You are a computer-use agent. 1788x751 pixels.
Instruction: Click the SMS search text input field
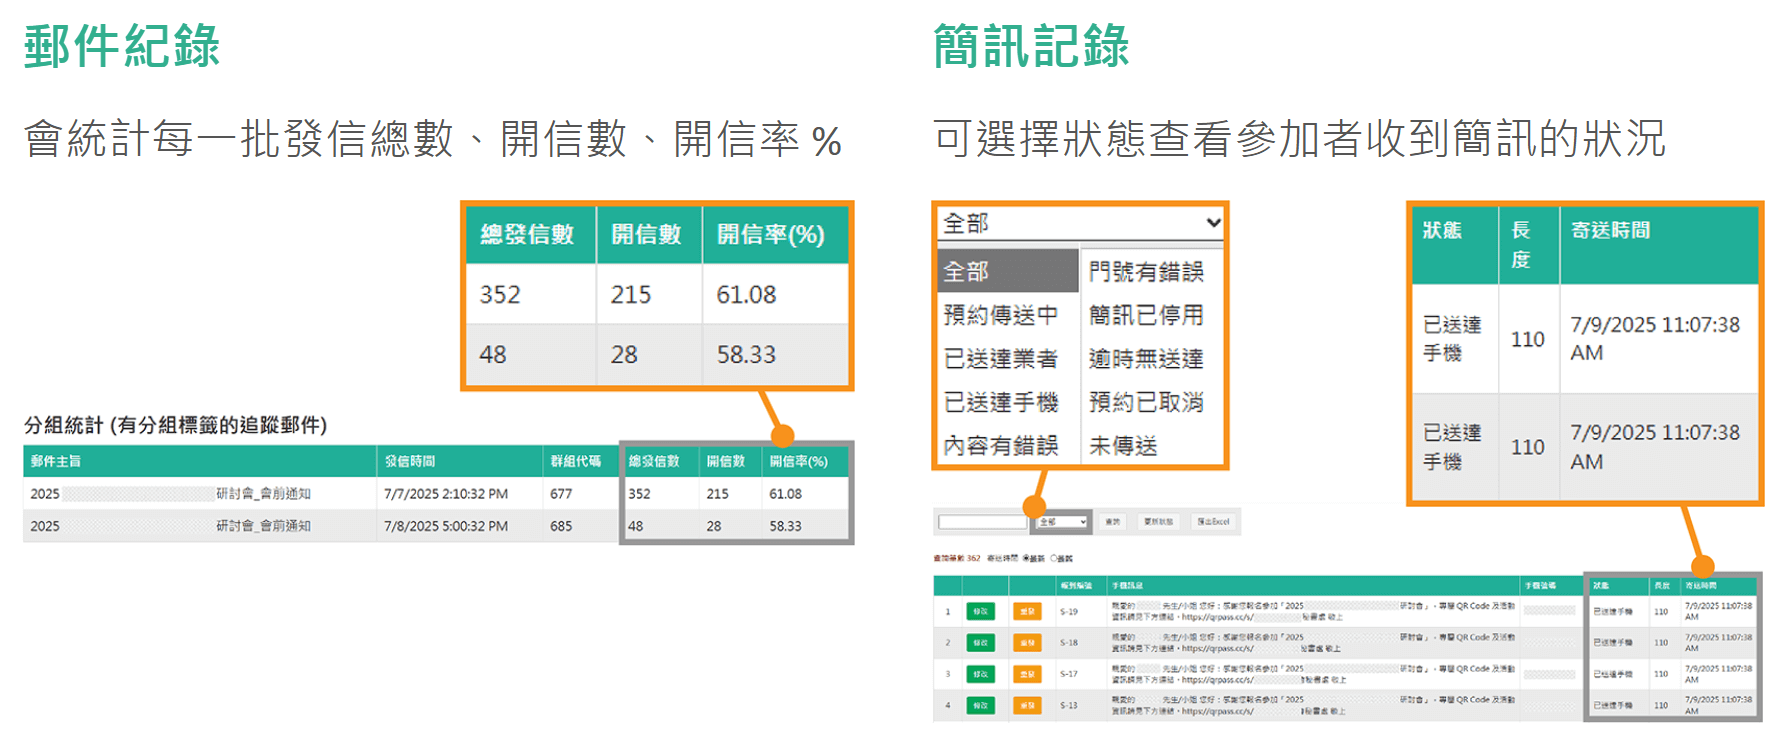coord(982,522)
